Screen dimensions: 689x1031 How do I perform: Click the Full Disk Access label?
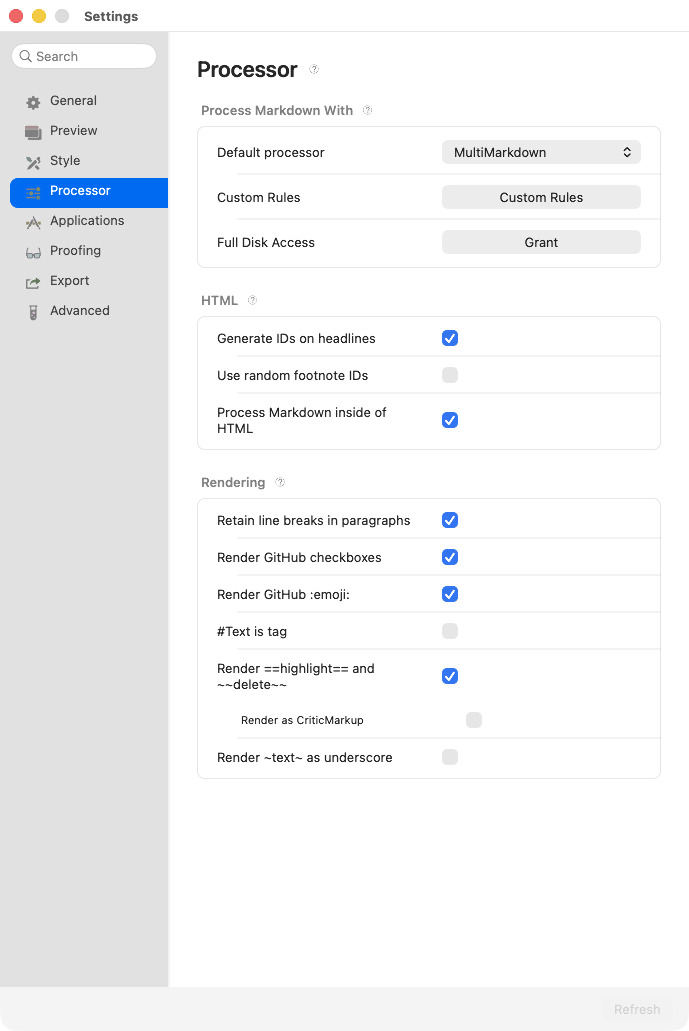tap(266, 243)
